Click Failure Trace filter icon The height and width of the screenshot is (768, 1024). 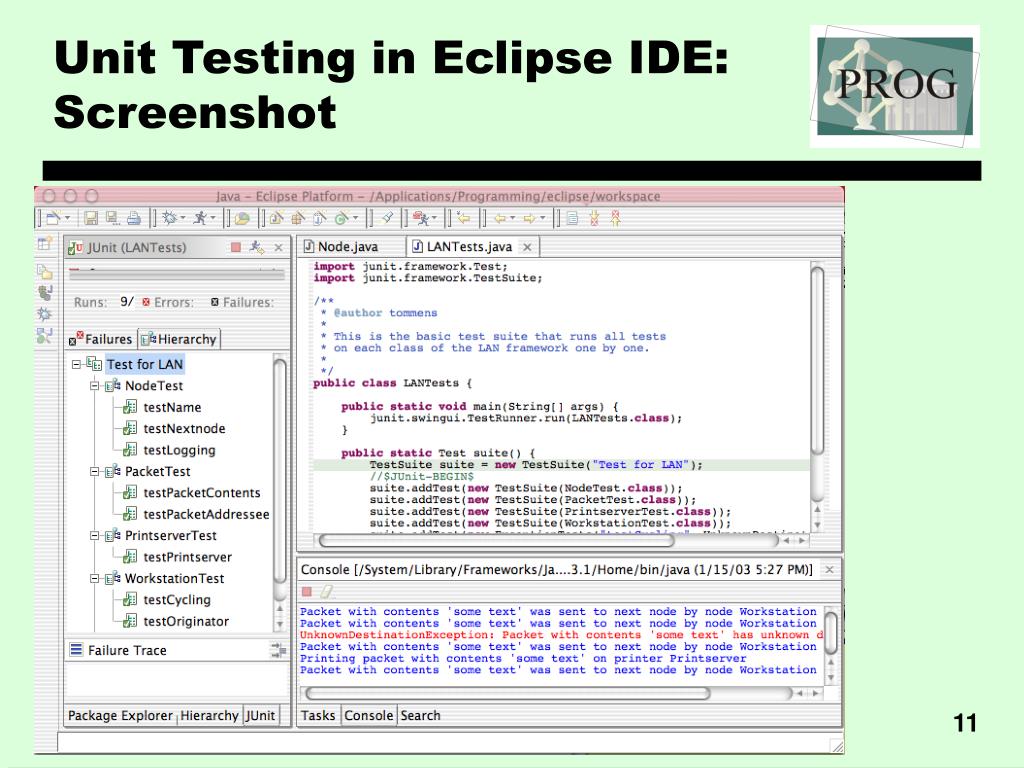[x=278, y=650]
